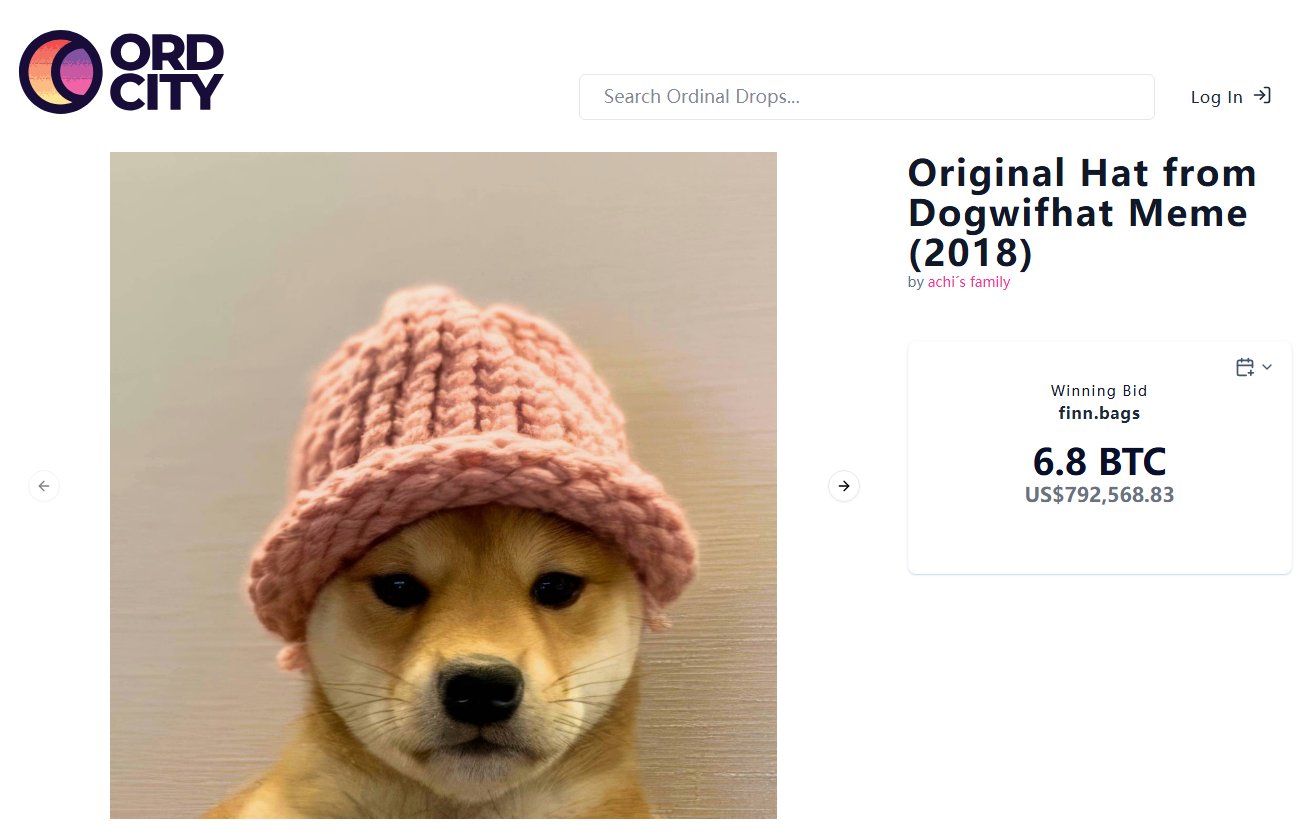Focus the Search Ordinal Drops field
The image size is (1314, 834).
coord(867,97)
